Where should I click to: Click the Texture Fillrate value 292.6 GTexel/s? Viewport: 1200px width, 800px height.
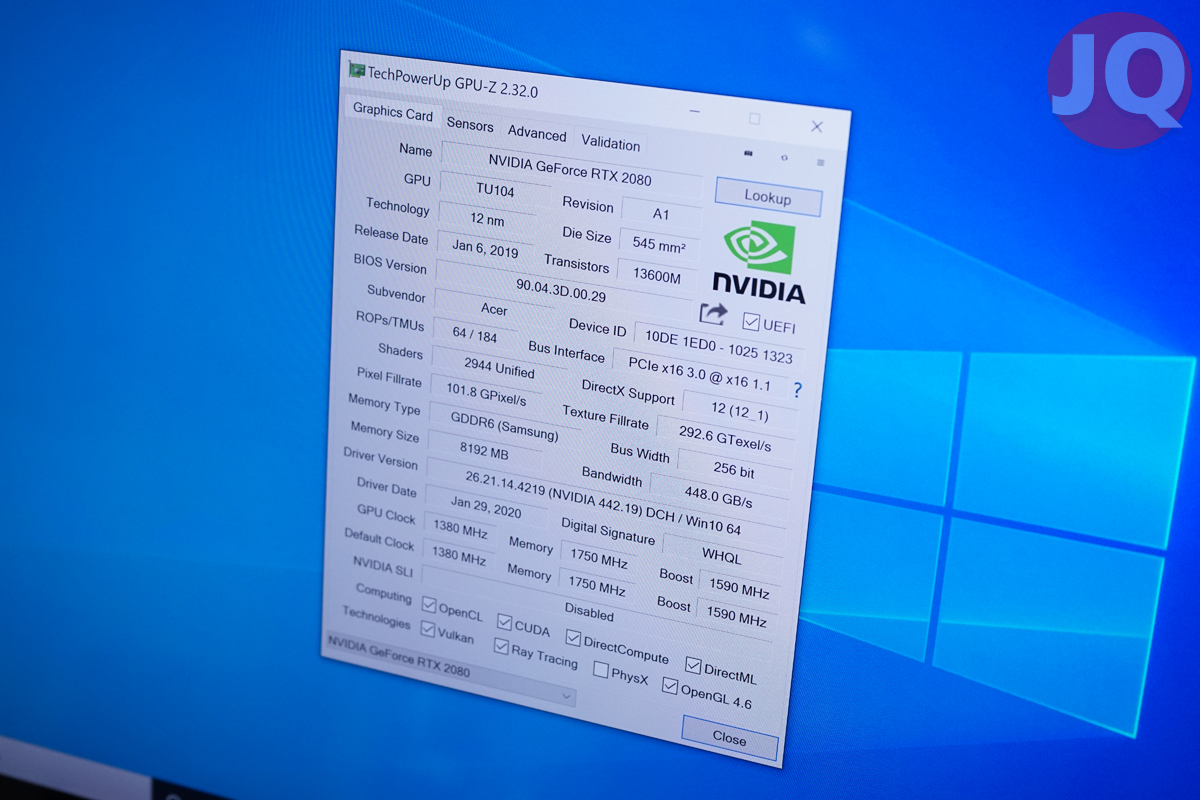(726, 437)
